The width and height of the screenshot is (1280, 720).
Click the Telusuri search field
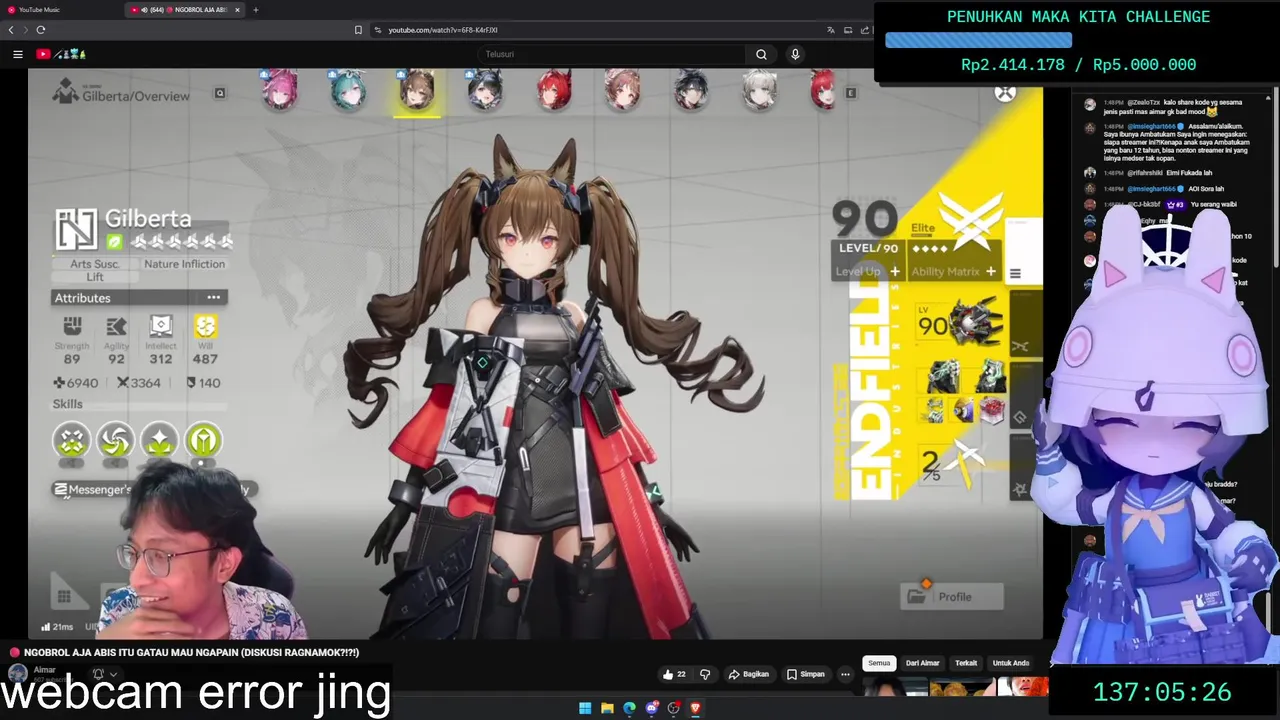[610, 54]
